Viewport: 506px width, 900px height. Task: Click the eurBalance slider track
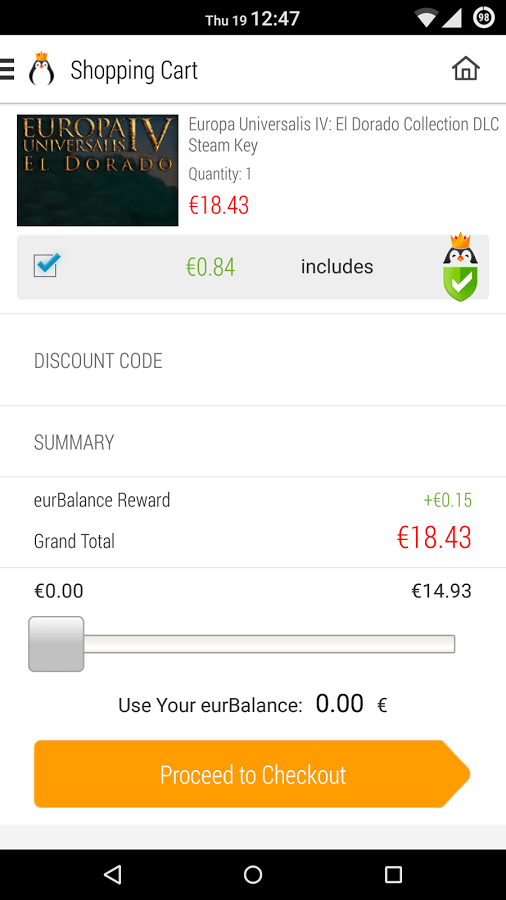click(x=269, y=644)
